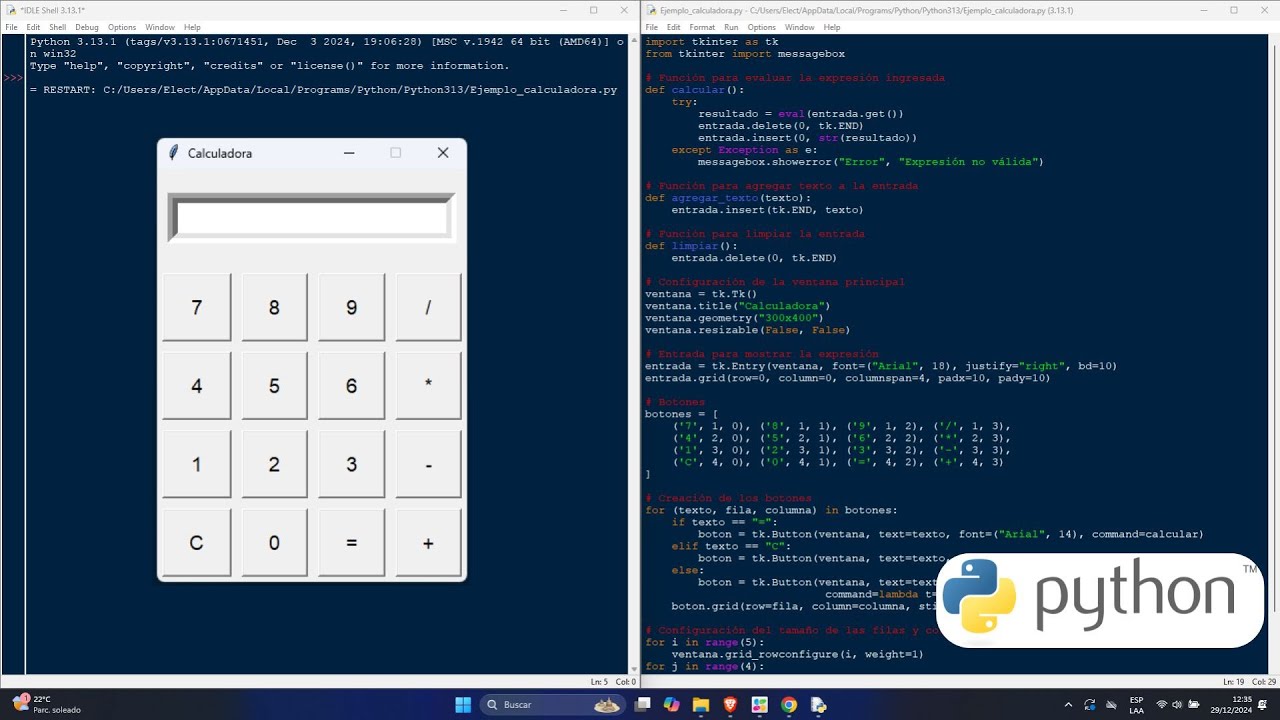Screen dimensions: 1280x720
Task: Click the equals = button in Calculadora
Action: tap(351, 543)
